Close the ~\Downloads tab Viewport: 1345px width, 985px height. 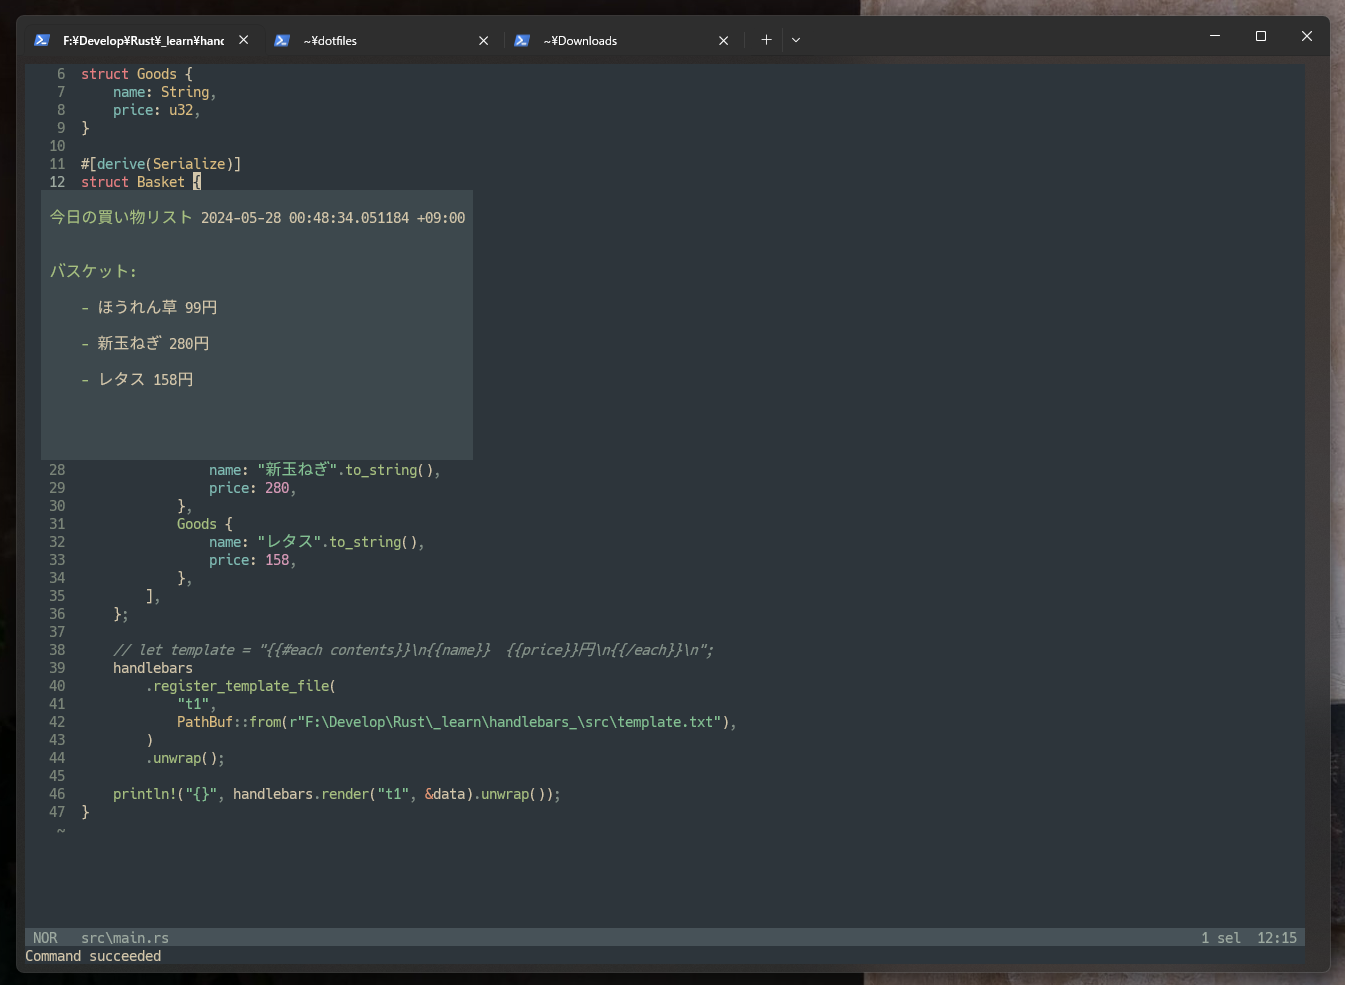(x=723, y=40)
